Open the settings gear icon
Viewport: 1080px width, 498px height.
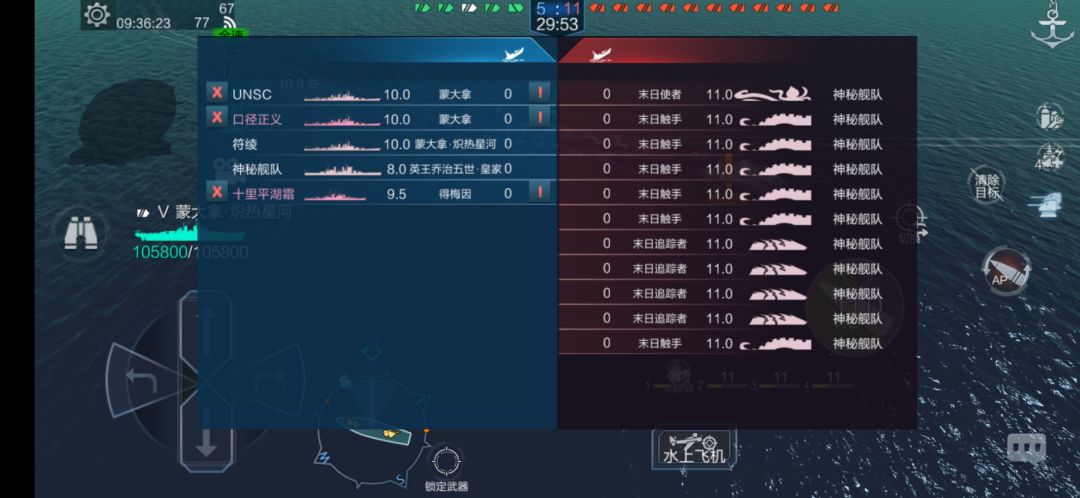tap(96, 14)
